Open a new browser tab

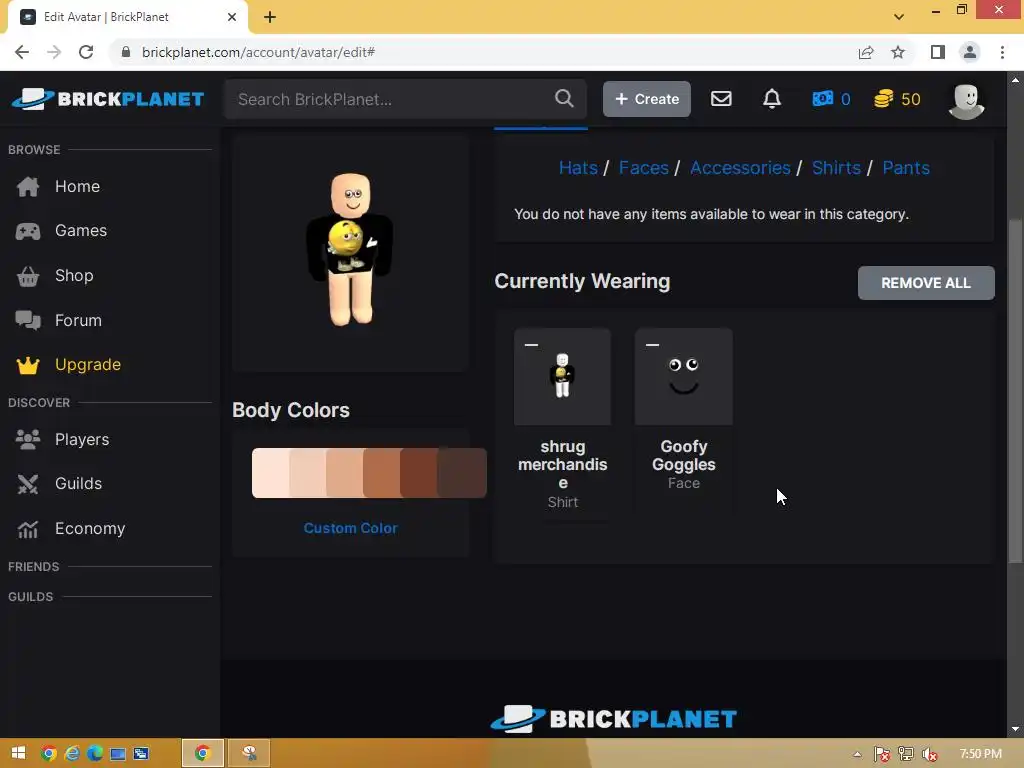270,17
